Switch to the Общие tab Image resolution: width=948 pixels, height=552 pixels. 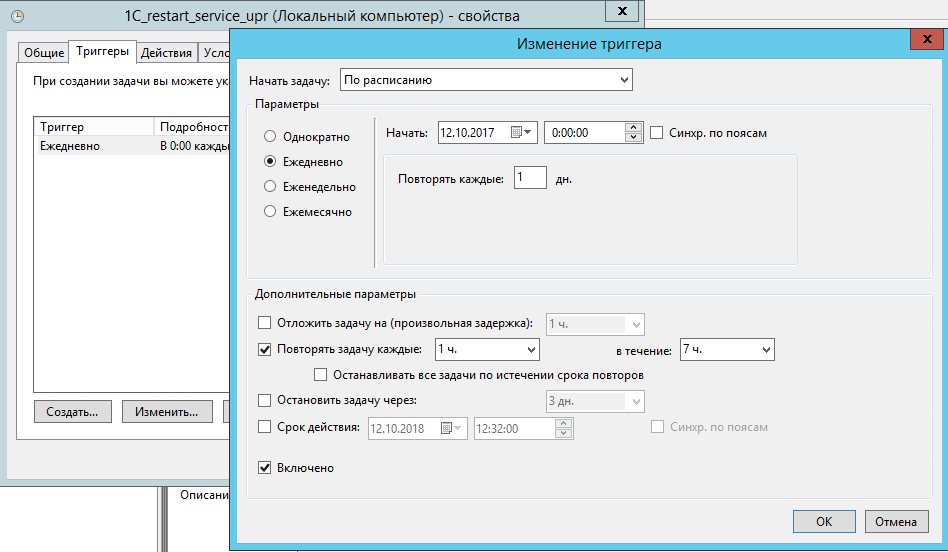click(43, 53)
